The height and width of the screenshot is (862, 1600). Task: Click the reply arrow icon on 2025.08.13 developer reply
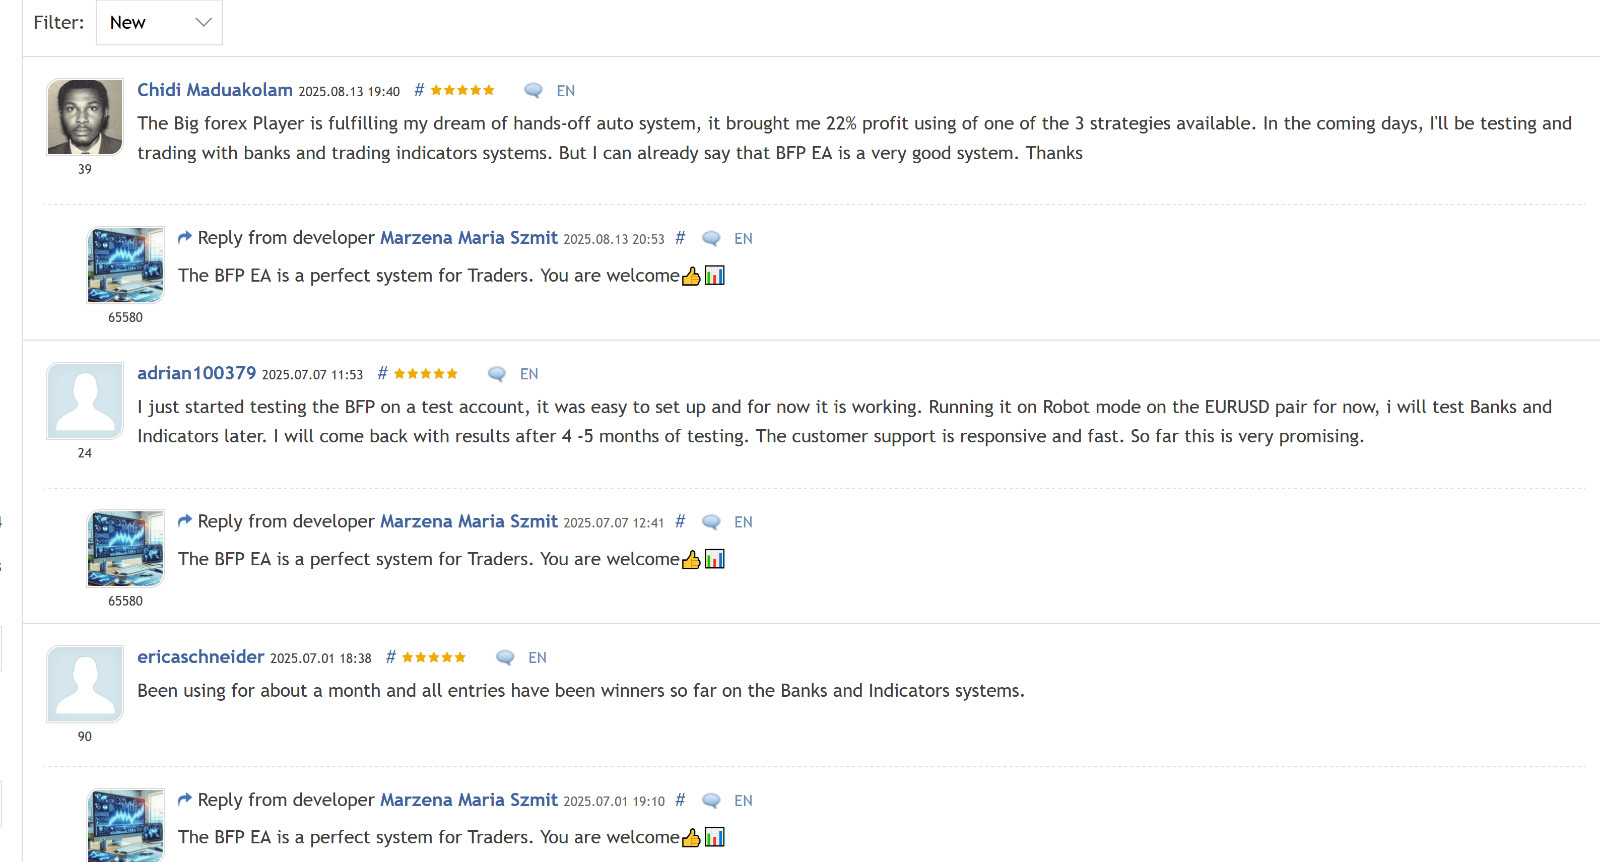[x=185, y=237]
